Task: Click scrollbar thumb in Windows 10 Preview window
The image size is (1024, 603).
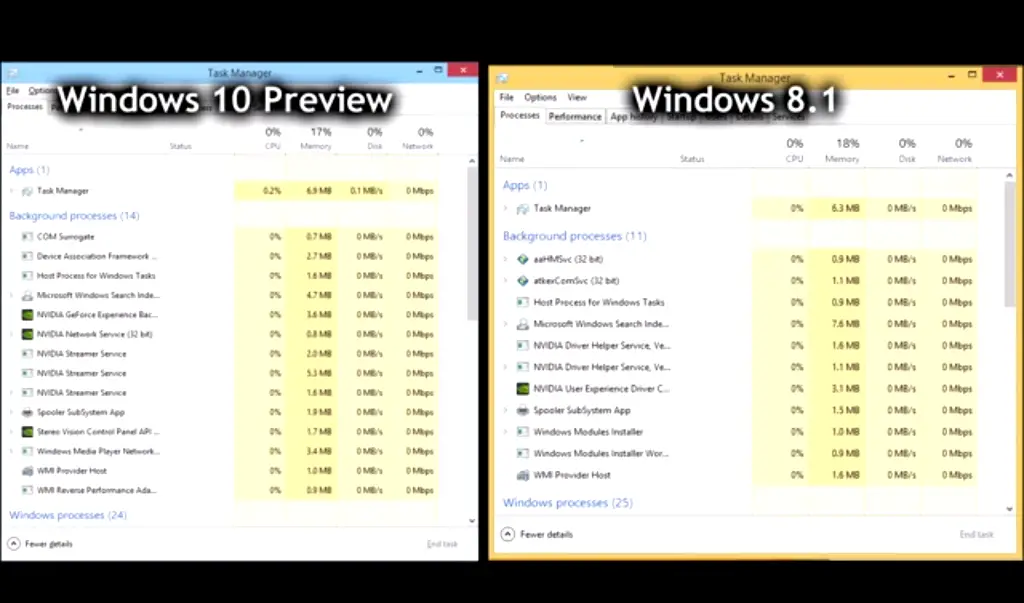Action: (x=472, y=244)
